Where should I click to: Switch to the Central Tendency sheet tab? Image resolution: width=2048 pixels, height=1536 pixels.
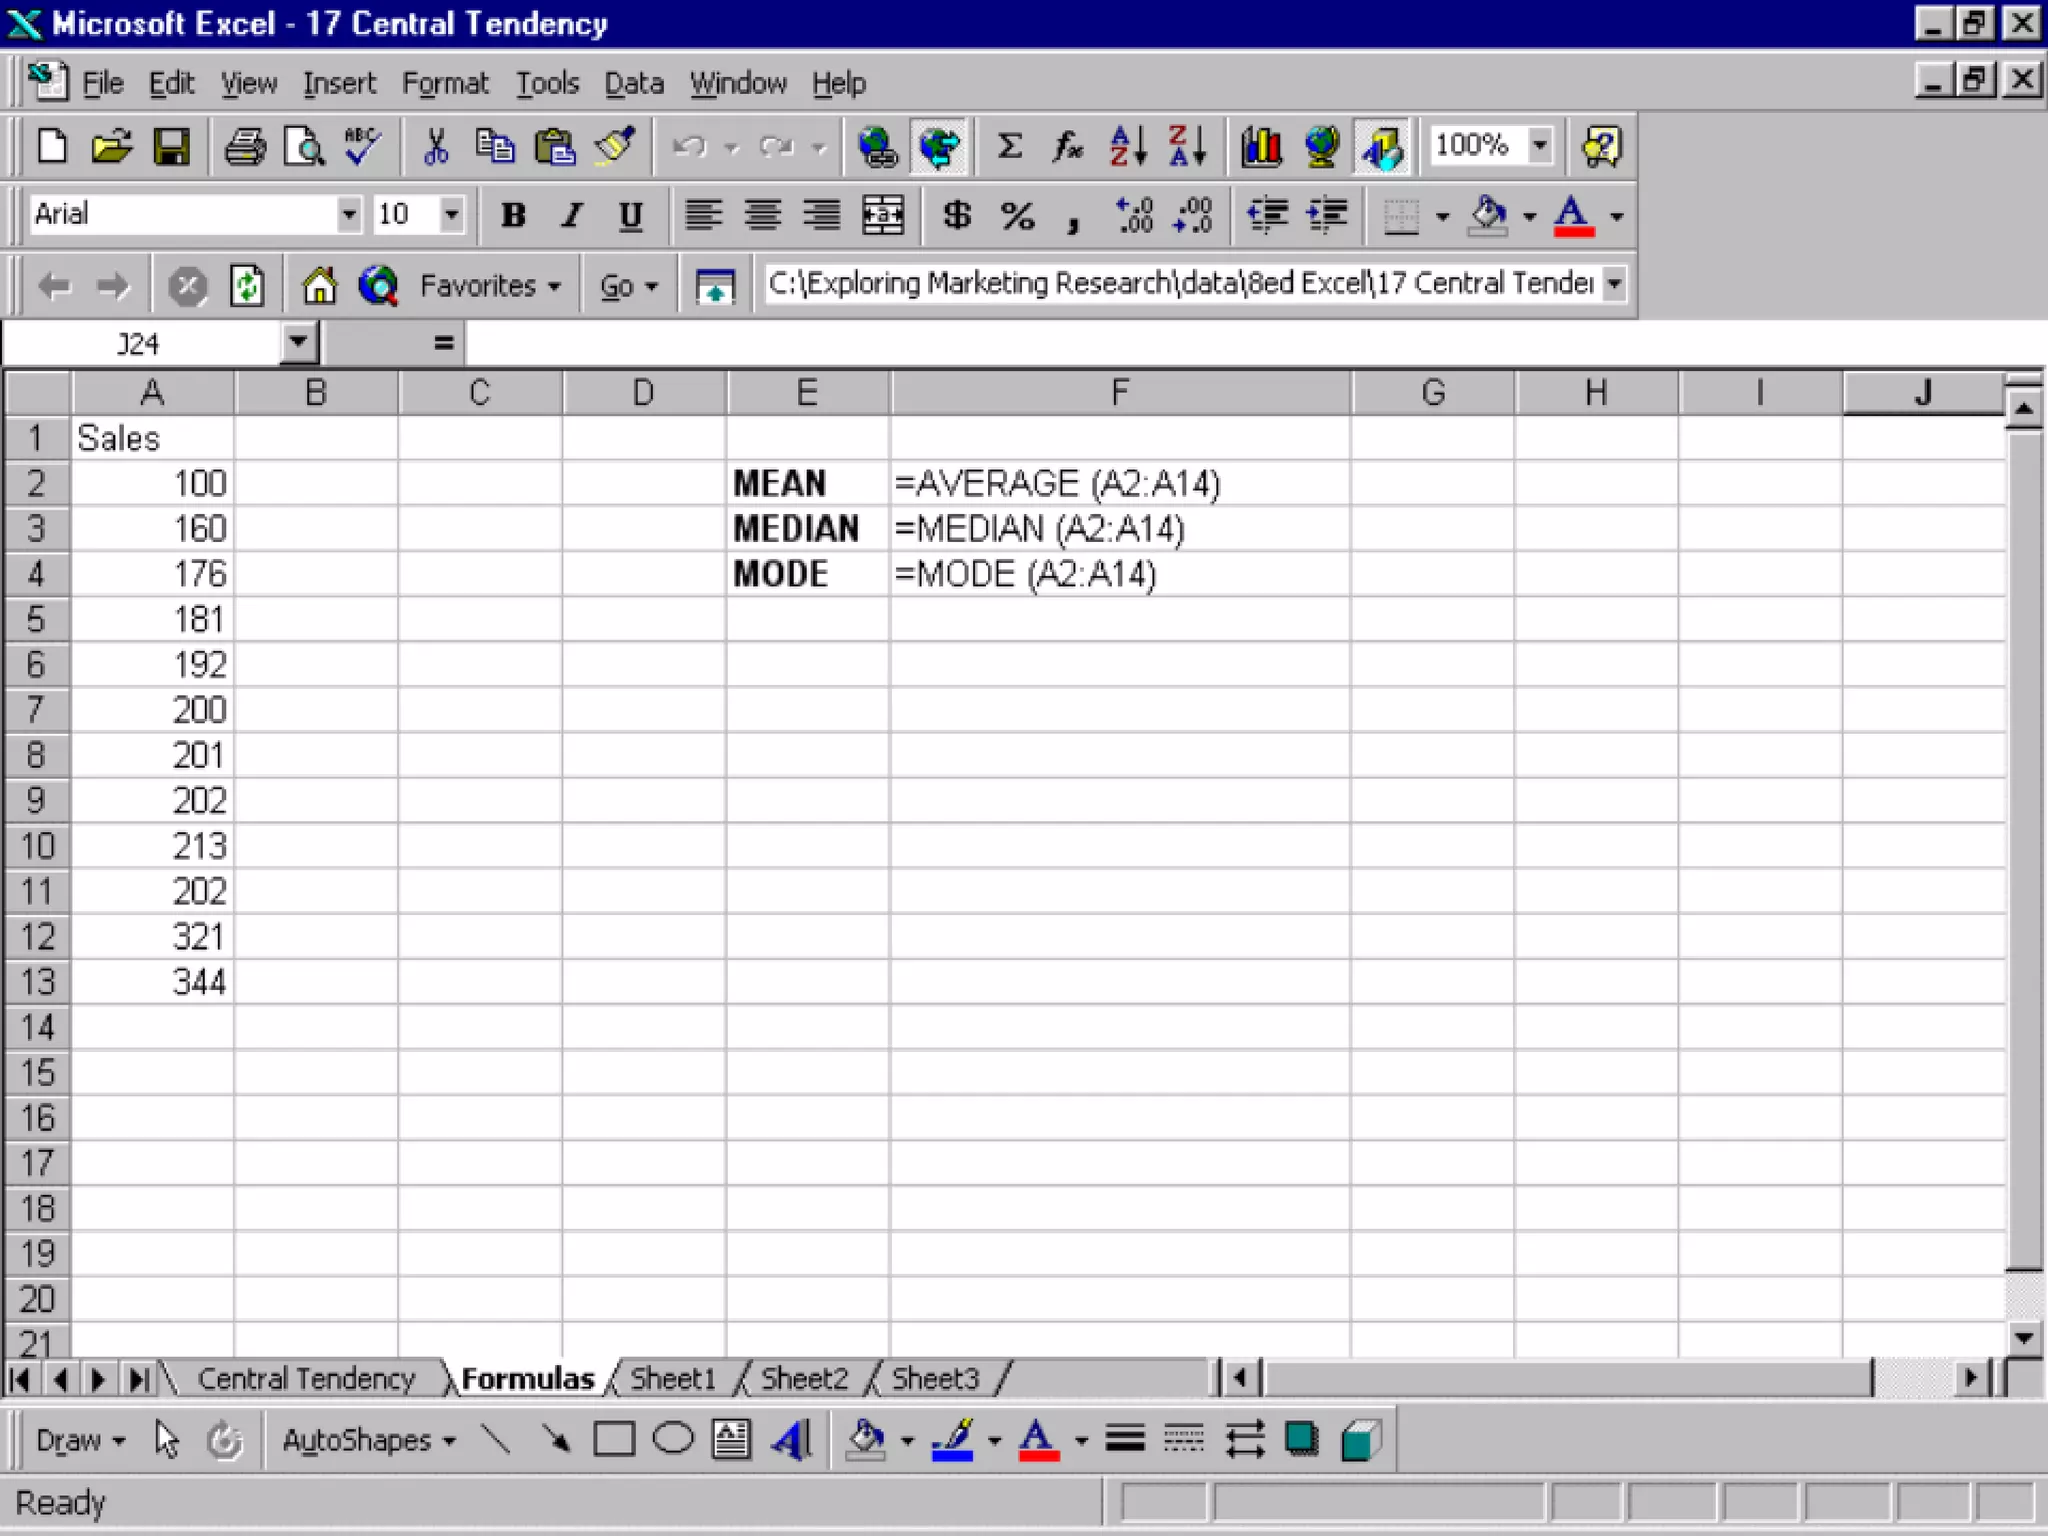(x=305, y=1379)
